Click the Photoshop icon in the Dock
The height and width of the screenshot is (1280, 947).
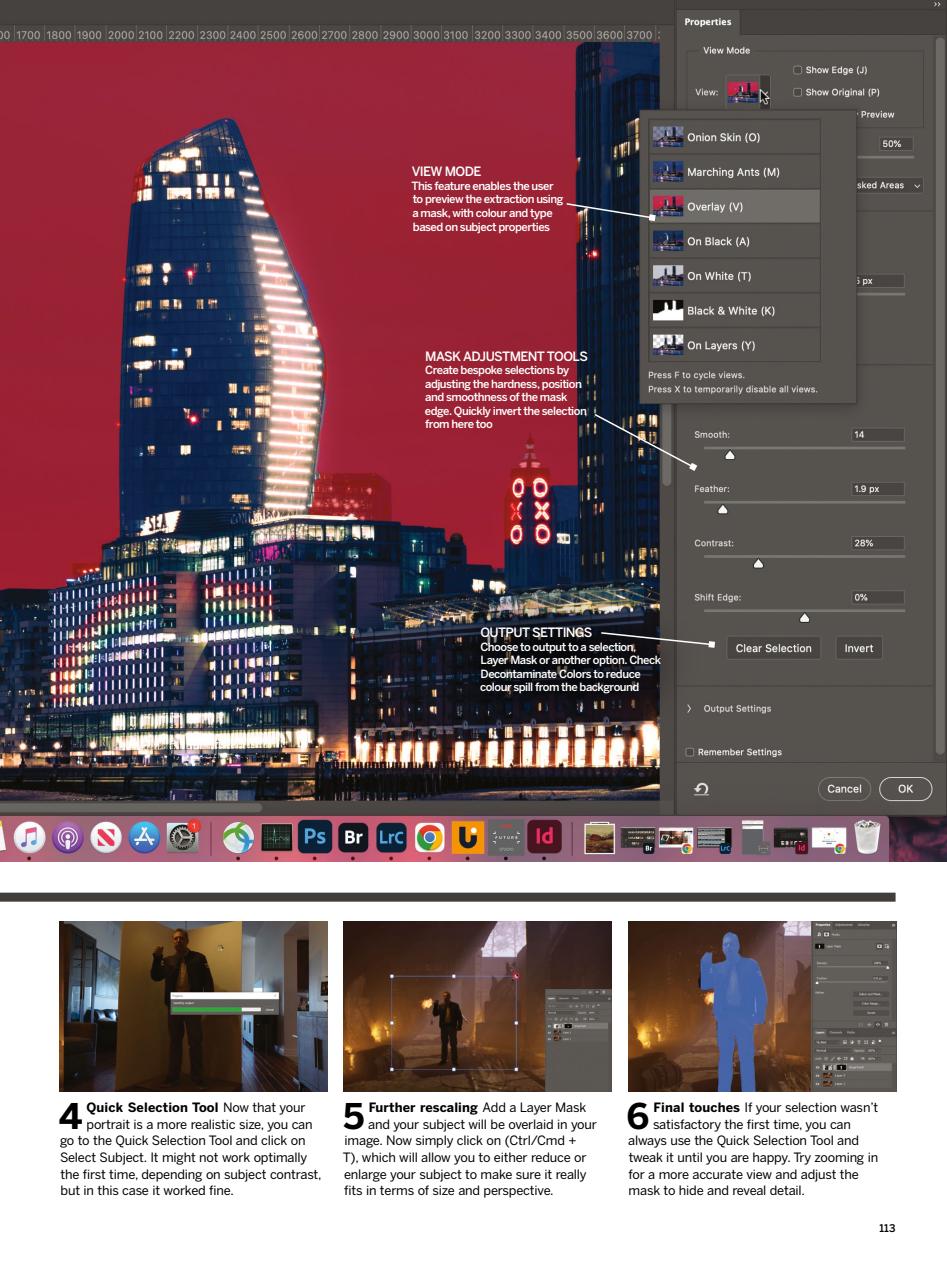314,836
